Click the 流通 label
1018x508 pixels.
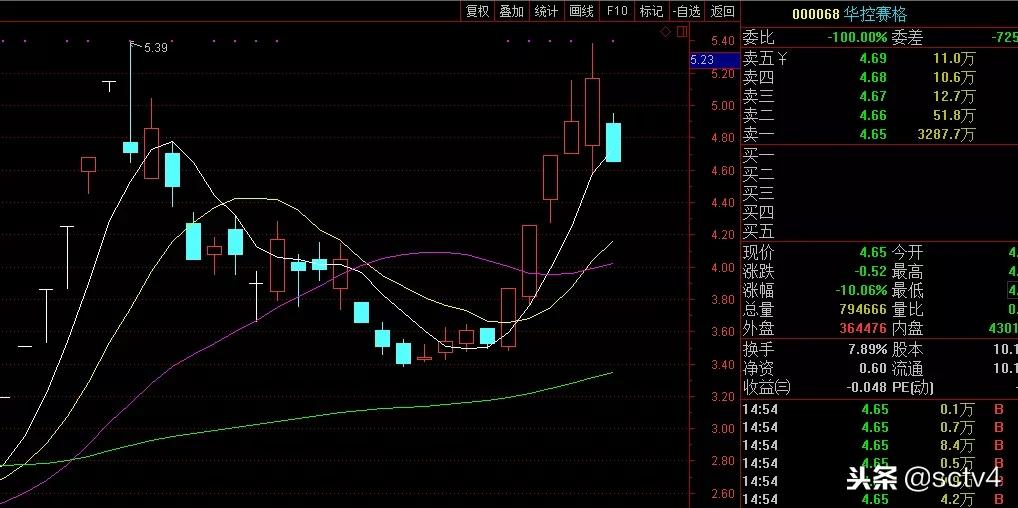point(907,368)
